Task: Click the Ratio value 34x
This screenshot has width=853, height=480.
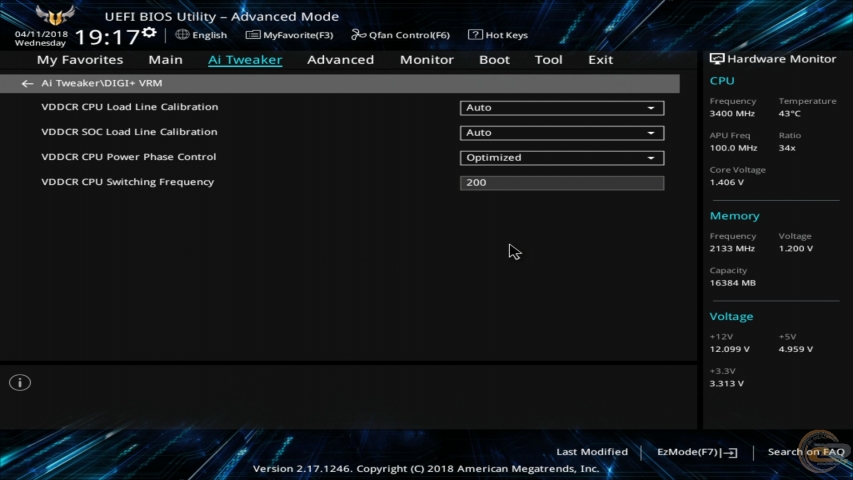Action: click(x=787, y=148)
